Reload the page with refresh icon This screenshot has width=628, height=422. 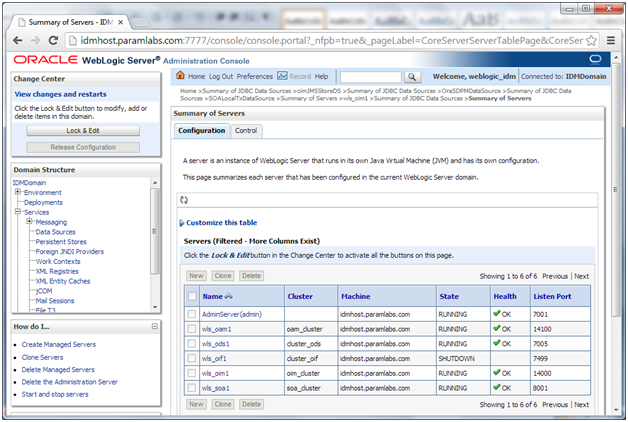[x=53, y=40]
